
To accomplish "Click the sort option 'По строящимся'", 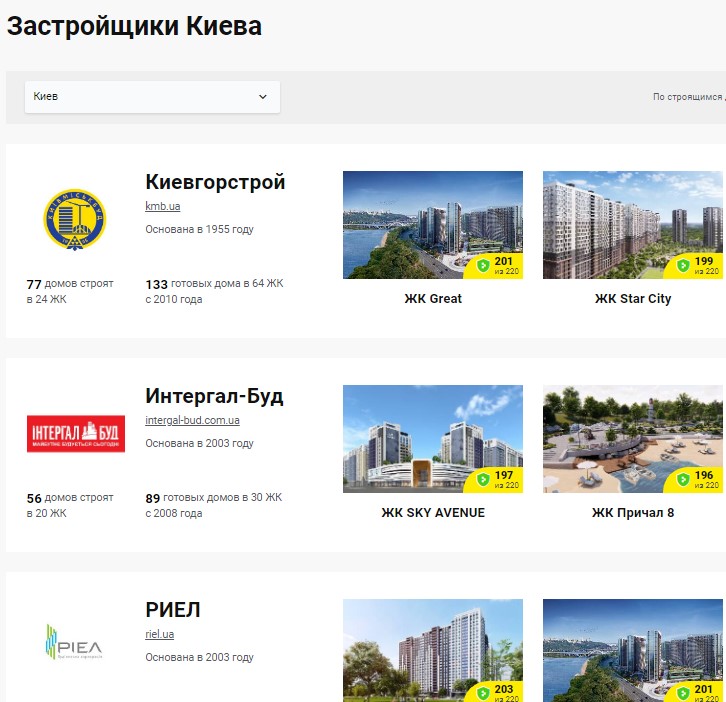I will [688, 97].
